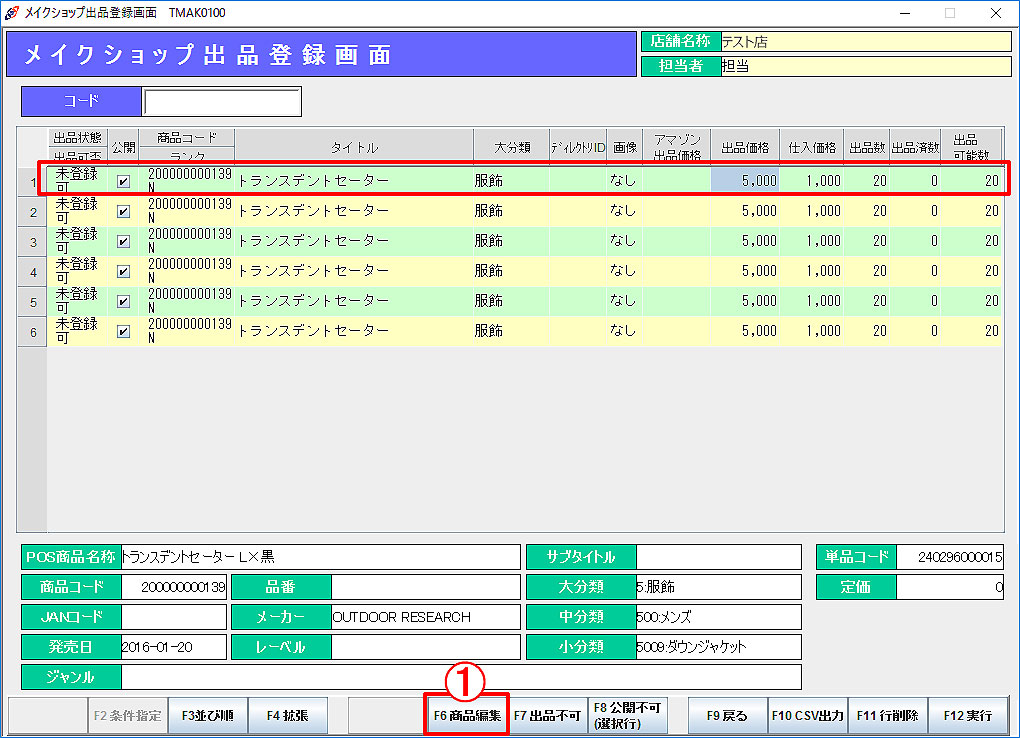
Task: Click the コード input field
Action: click(x=221, y=102)
